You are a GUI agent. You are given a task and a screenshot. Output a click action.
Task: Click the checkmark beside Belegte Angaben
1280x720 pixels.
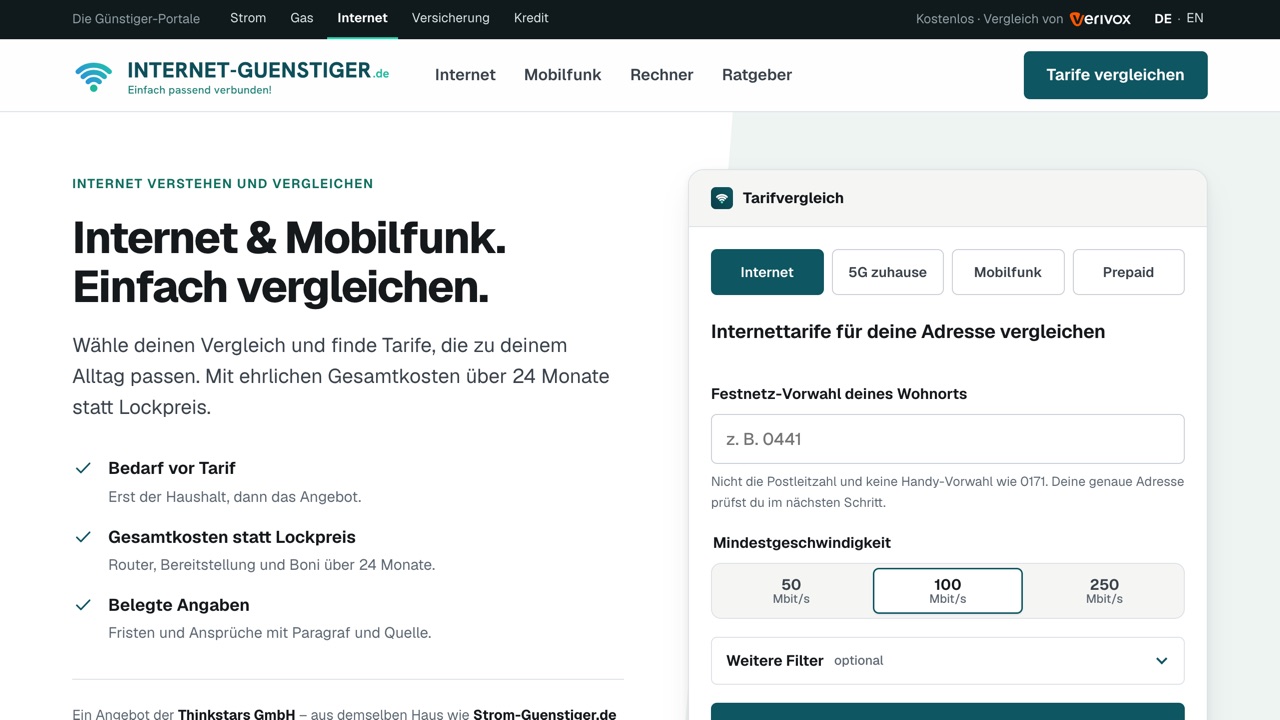tap(83, 605)
